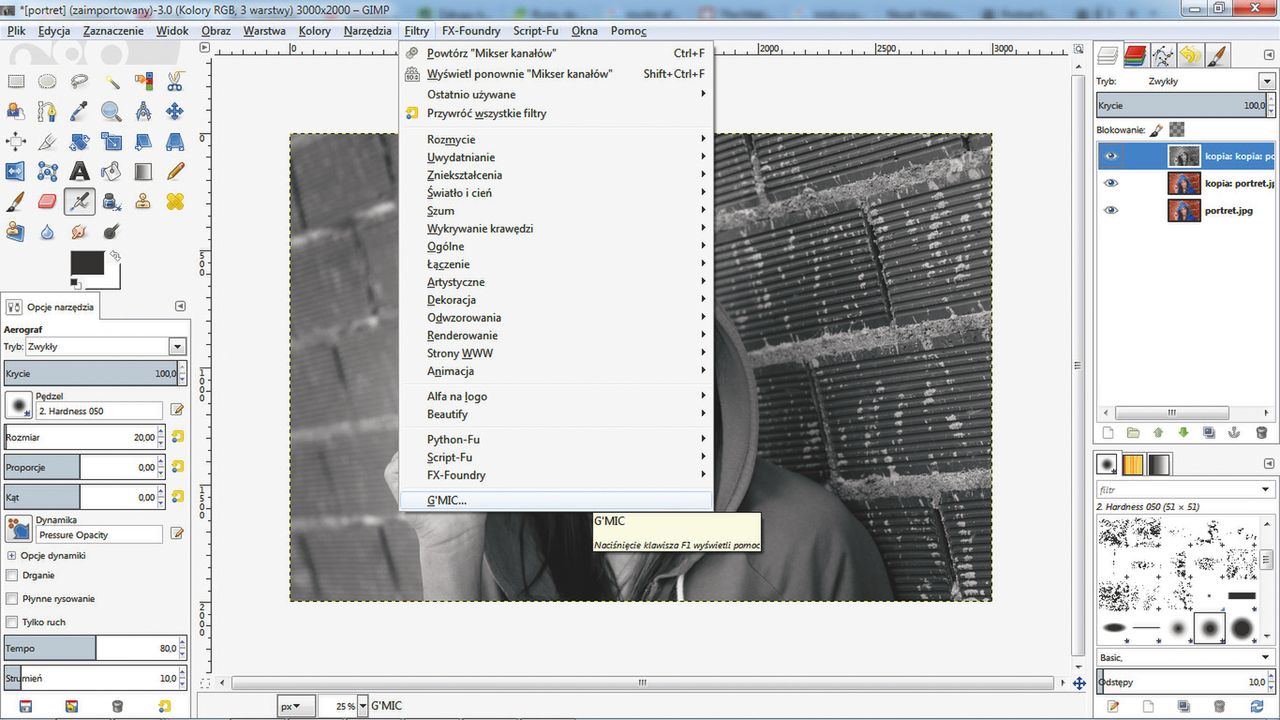This screenshot has width=1280, height=720.
Task: Select 'kopia: portret.jpg' layer thumbnail
Action: pos(1184,183)
